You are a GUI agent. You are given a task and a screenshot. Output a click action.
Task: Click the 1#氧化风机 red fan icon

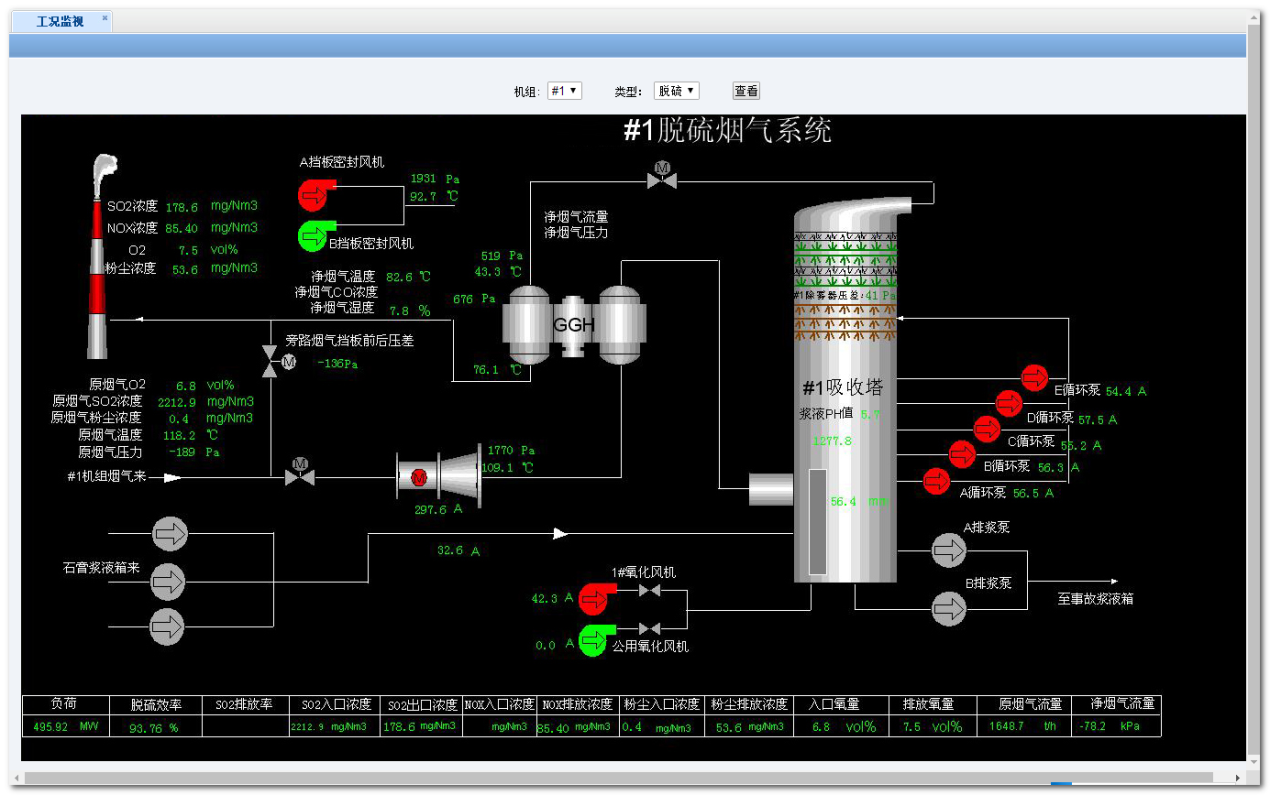(x=594, y=598)
